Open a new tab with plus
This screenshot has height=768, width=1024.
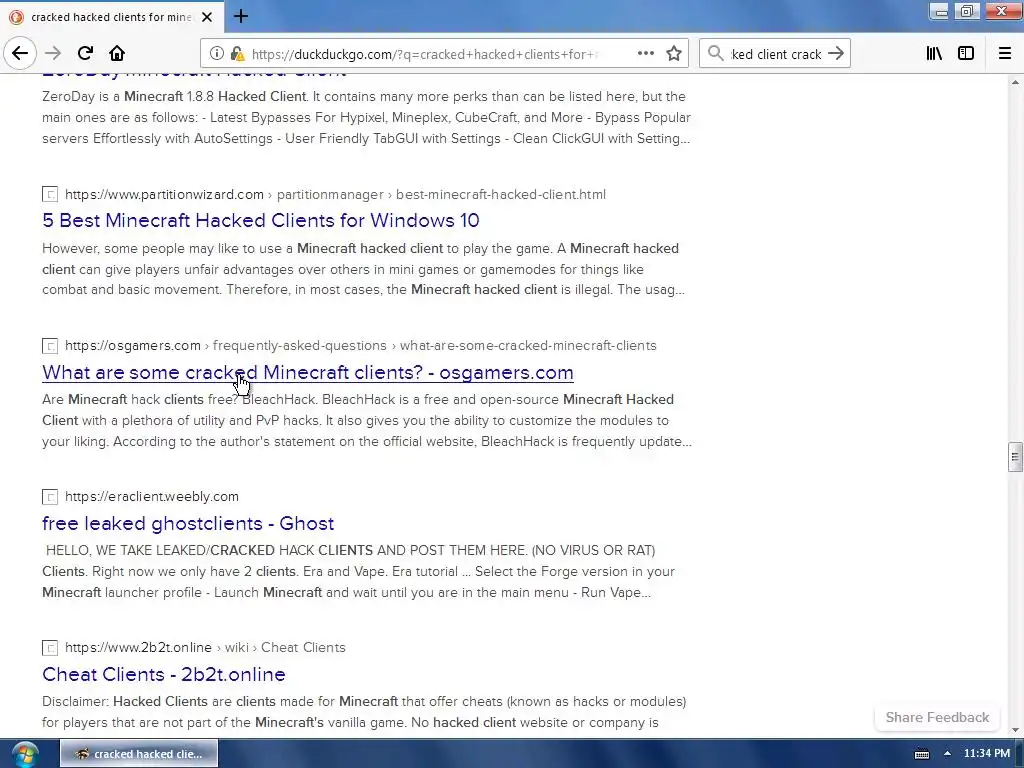coord(240,16)
